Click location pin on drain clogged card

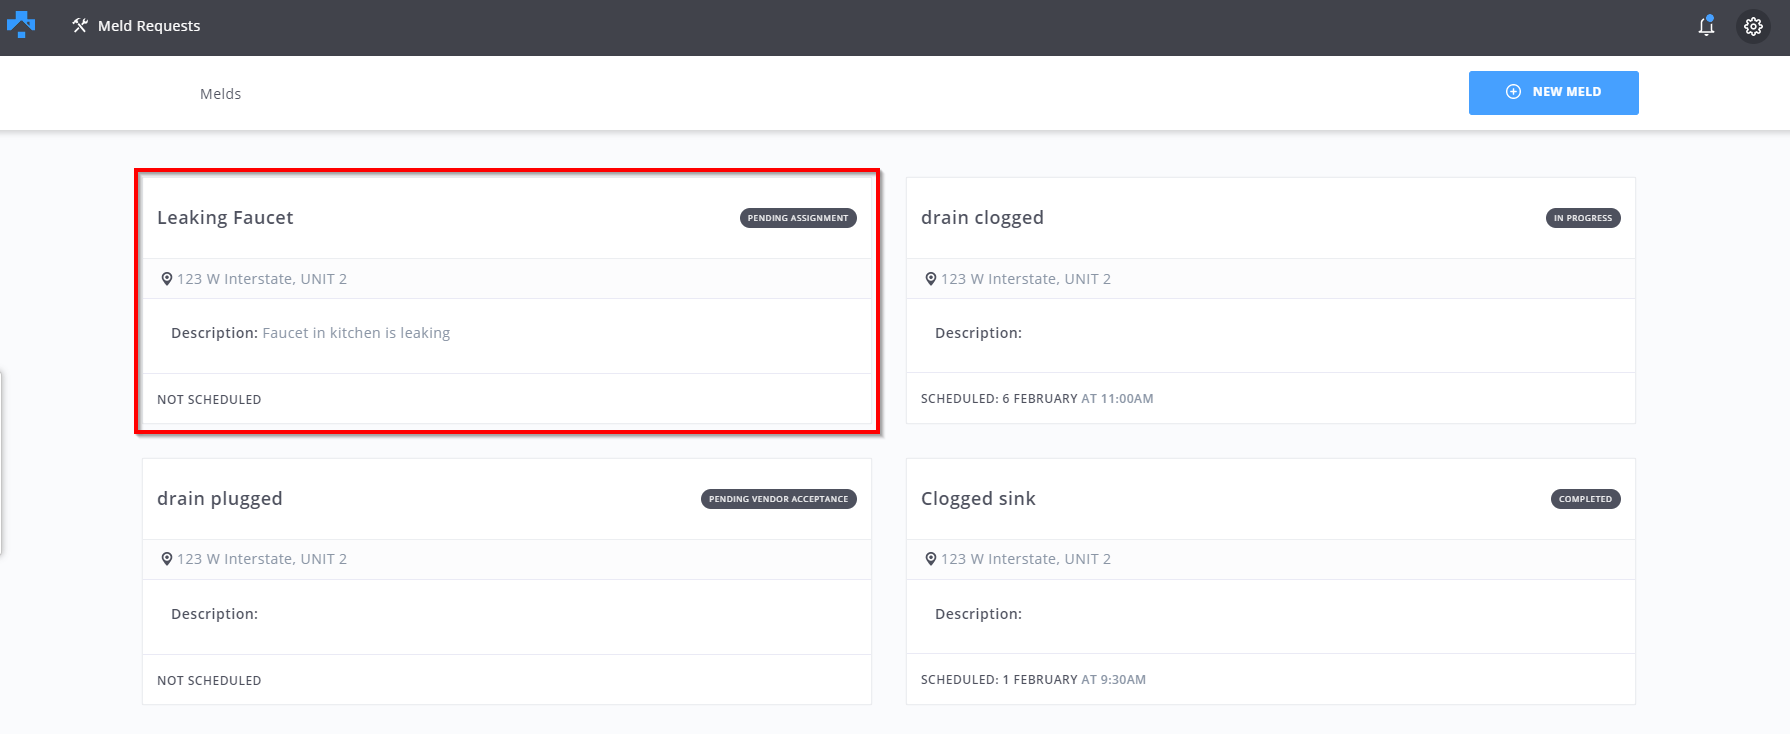tap(931, 279)
